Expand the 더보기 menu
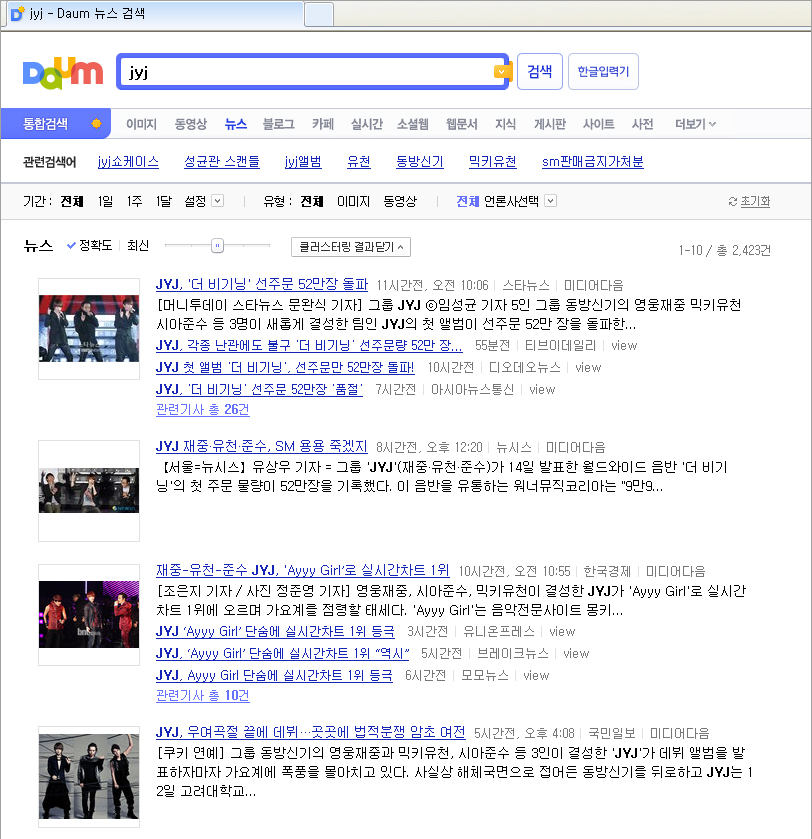Screen dimensions: 812x839 pos(695,124)
